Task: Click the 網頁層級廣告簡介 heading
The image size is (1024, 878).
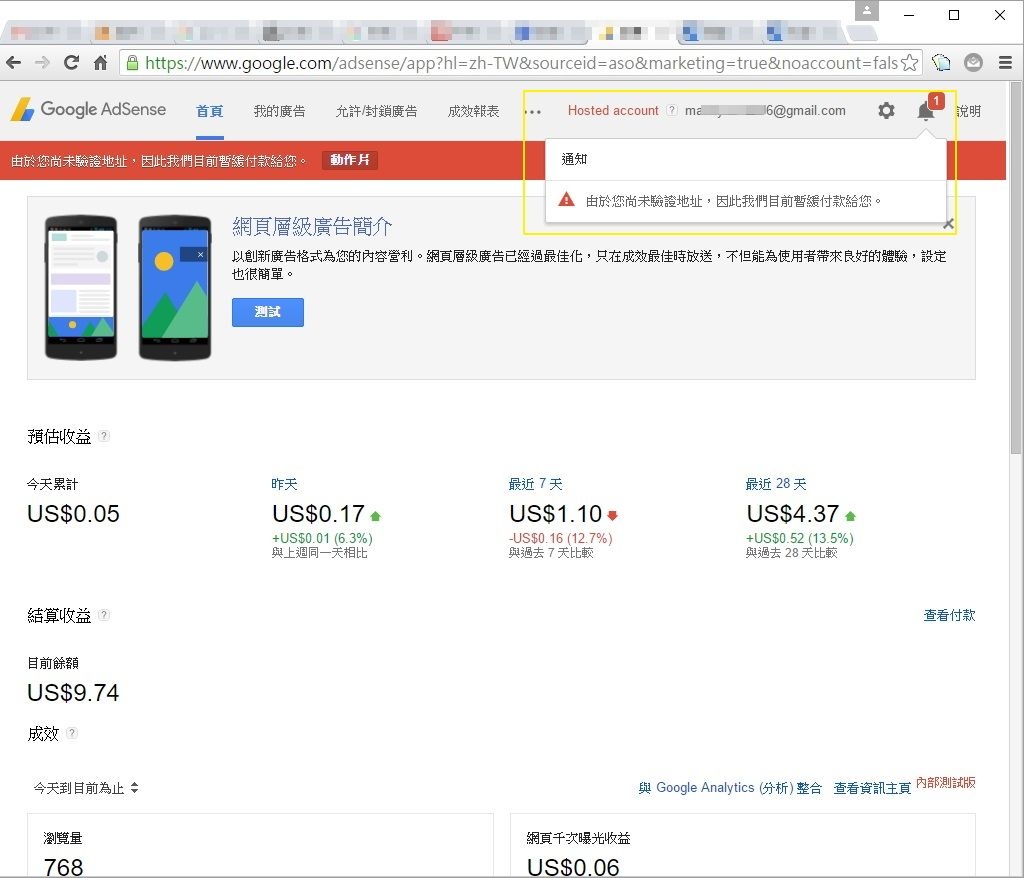Action: tap(312, 227)
